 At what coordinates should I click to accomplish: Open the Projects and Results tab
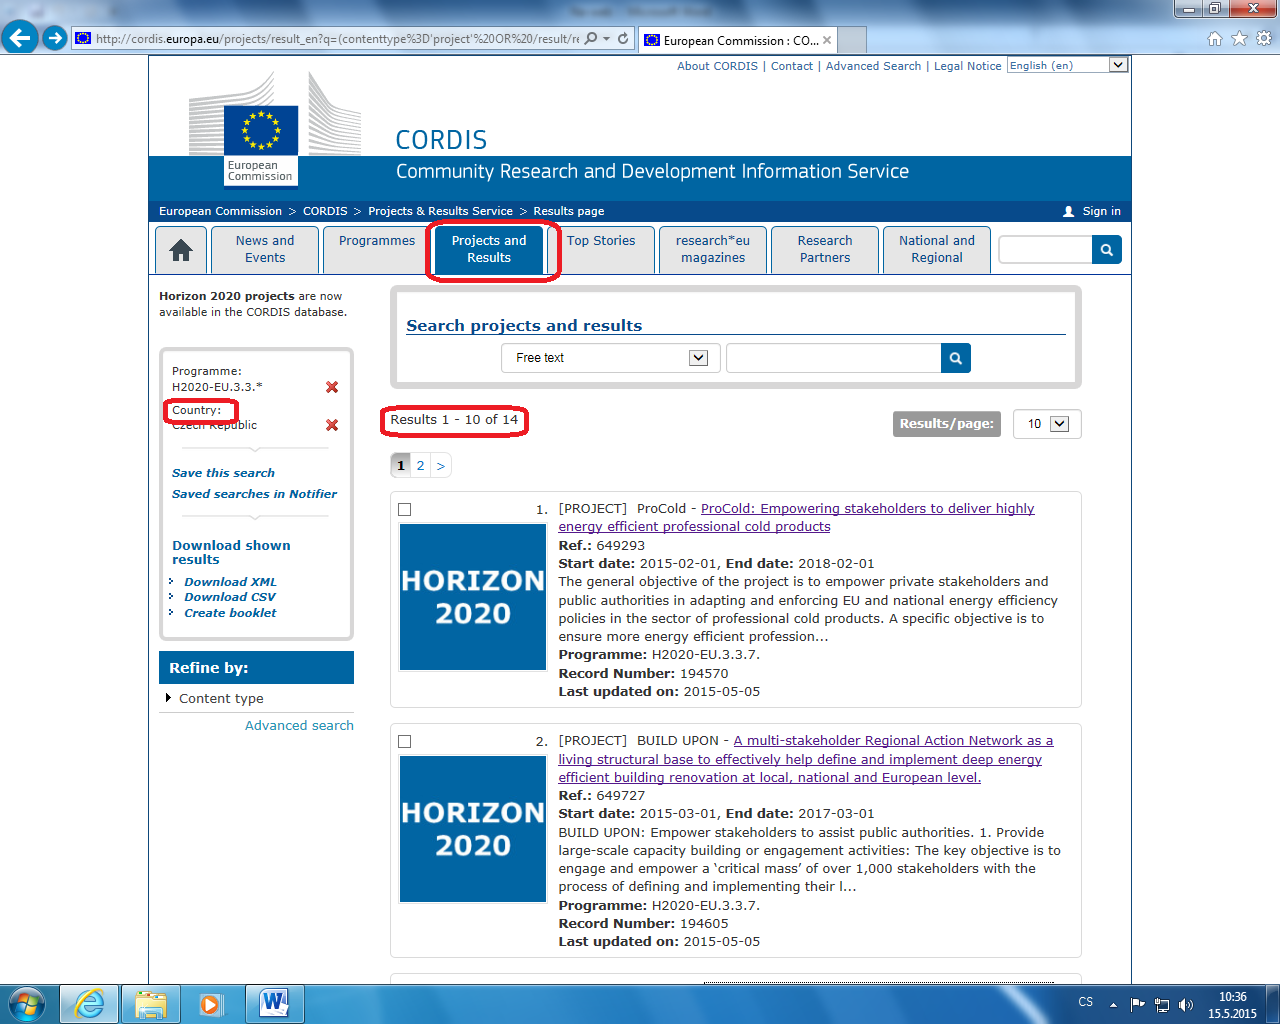(489, 250)
